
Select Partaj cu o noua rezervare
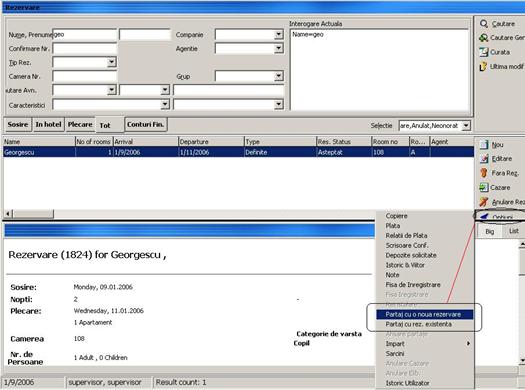[x=424, y=314]
